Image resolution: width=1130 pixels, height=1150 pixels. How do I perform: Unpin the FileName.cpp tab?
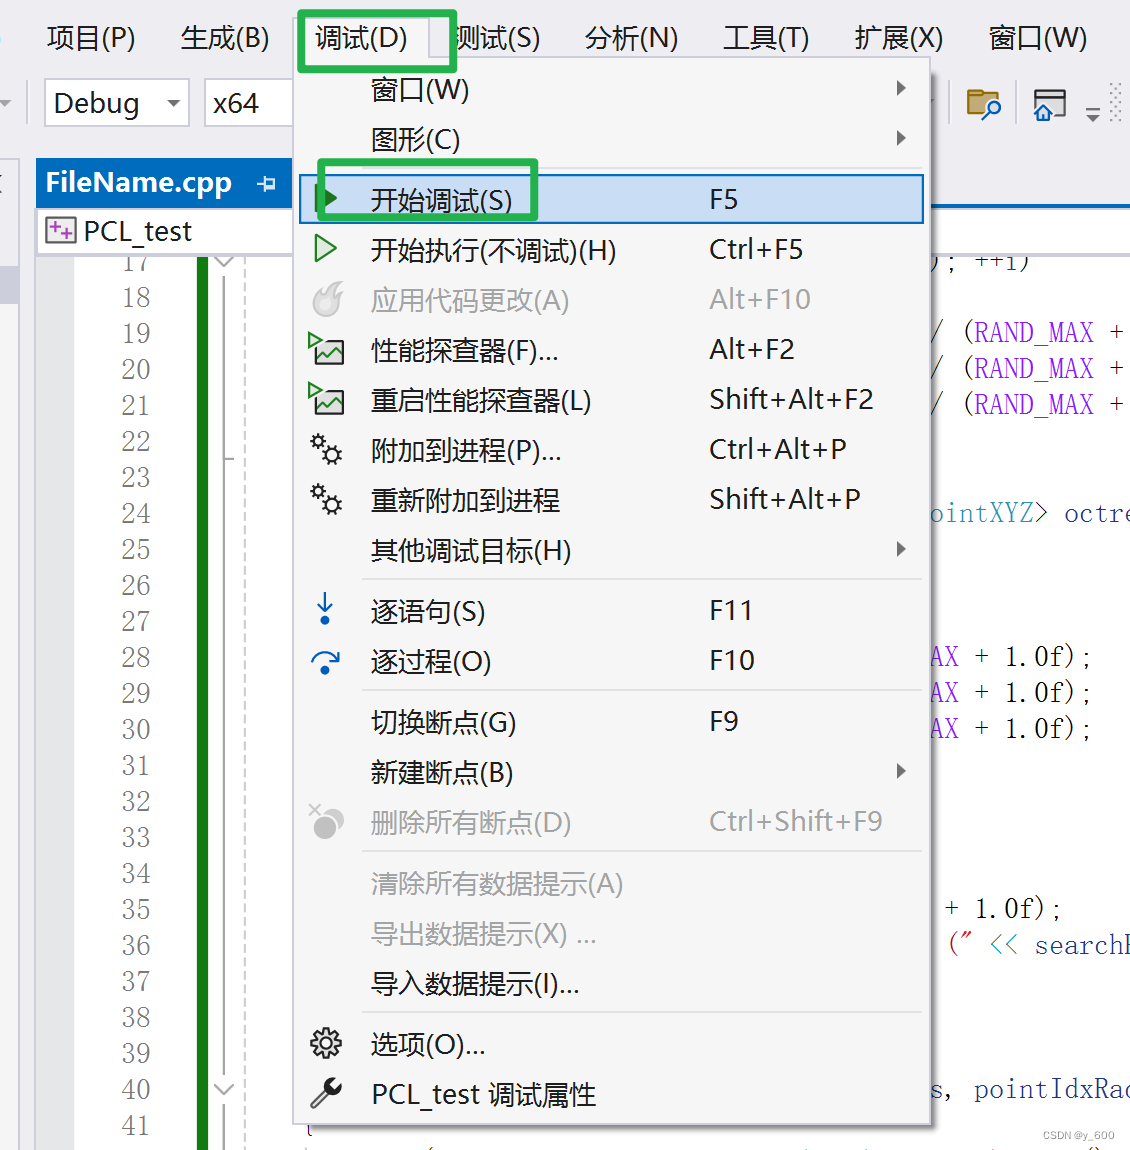click(267, 183)
